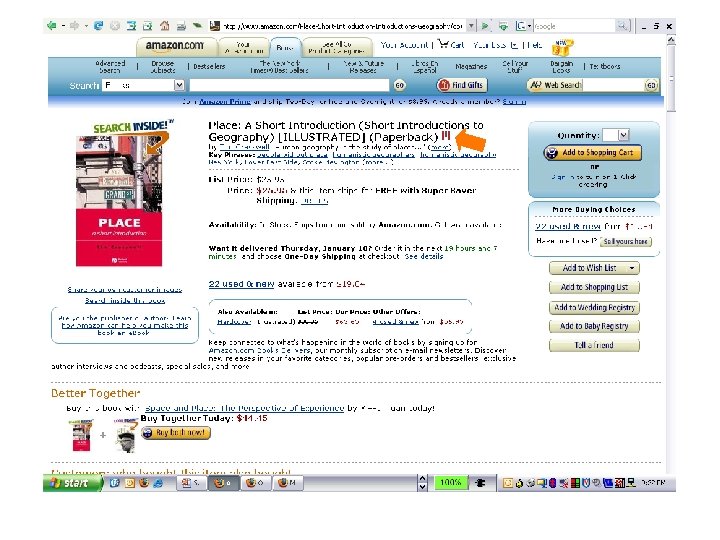Reload the page with the blue refresh icon
This screenshot has width=720, height=540.
click(x=98, y=26)
